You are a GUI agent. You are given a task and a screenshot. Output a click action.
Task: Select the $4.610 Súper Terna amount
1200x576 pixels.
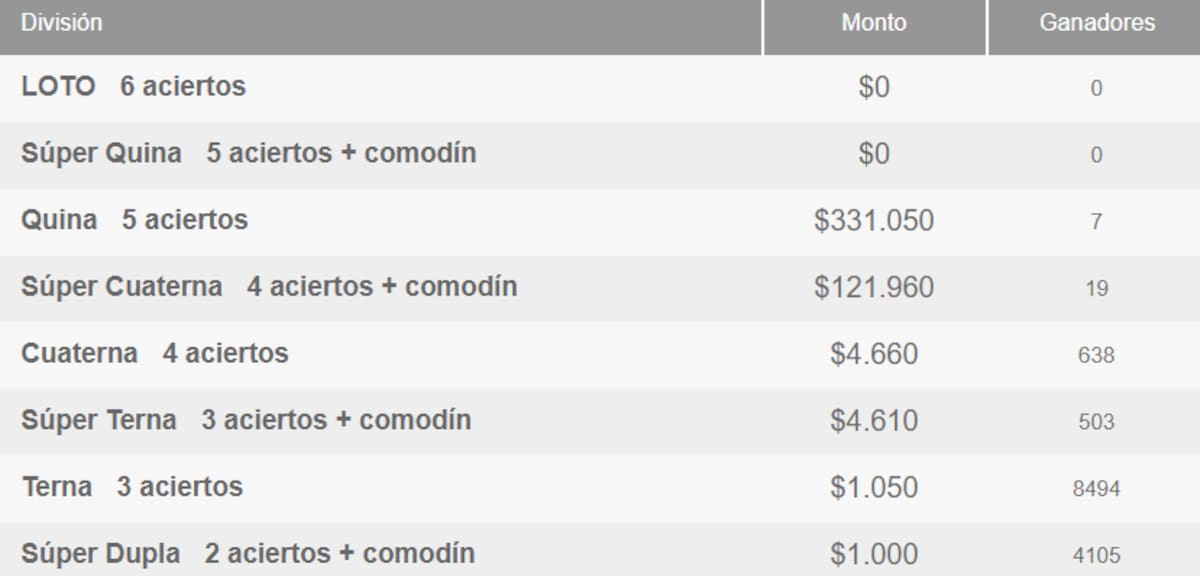click(874, 421)
